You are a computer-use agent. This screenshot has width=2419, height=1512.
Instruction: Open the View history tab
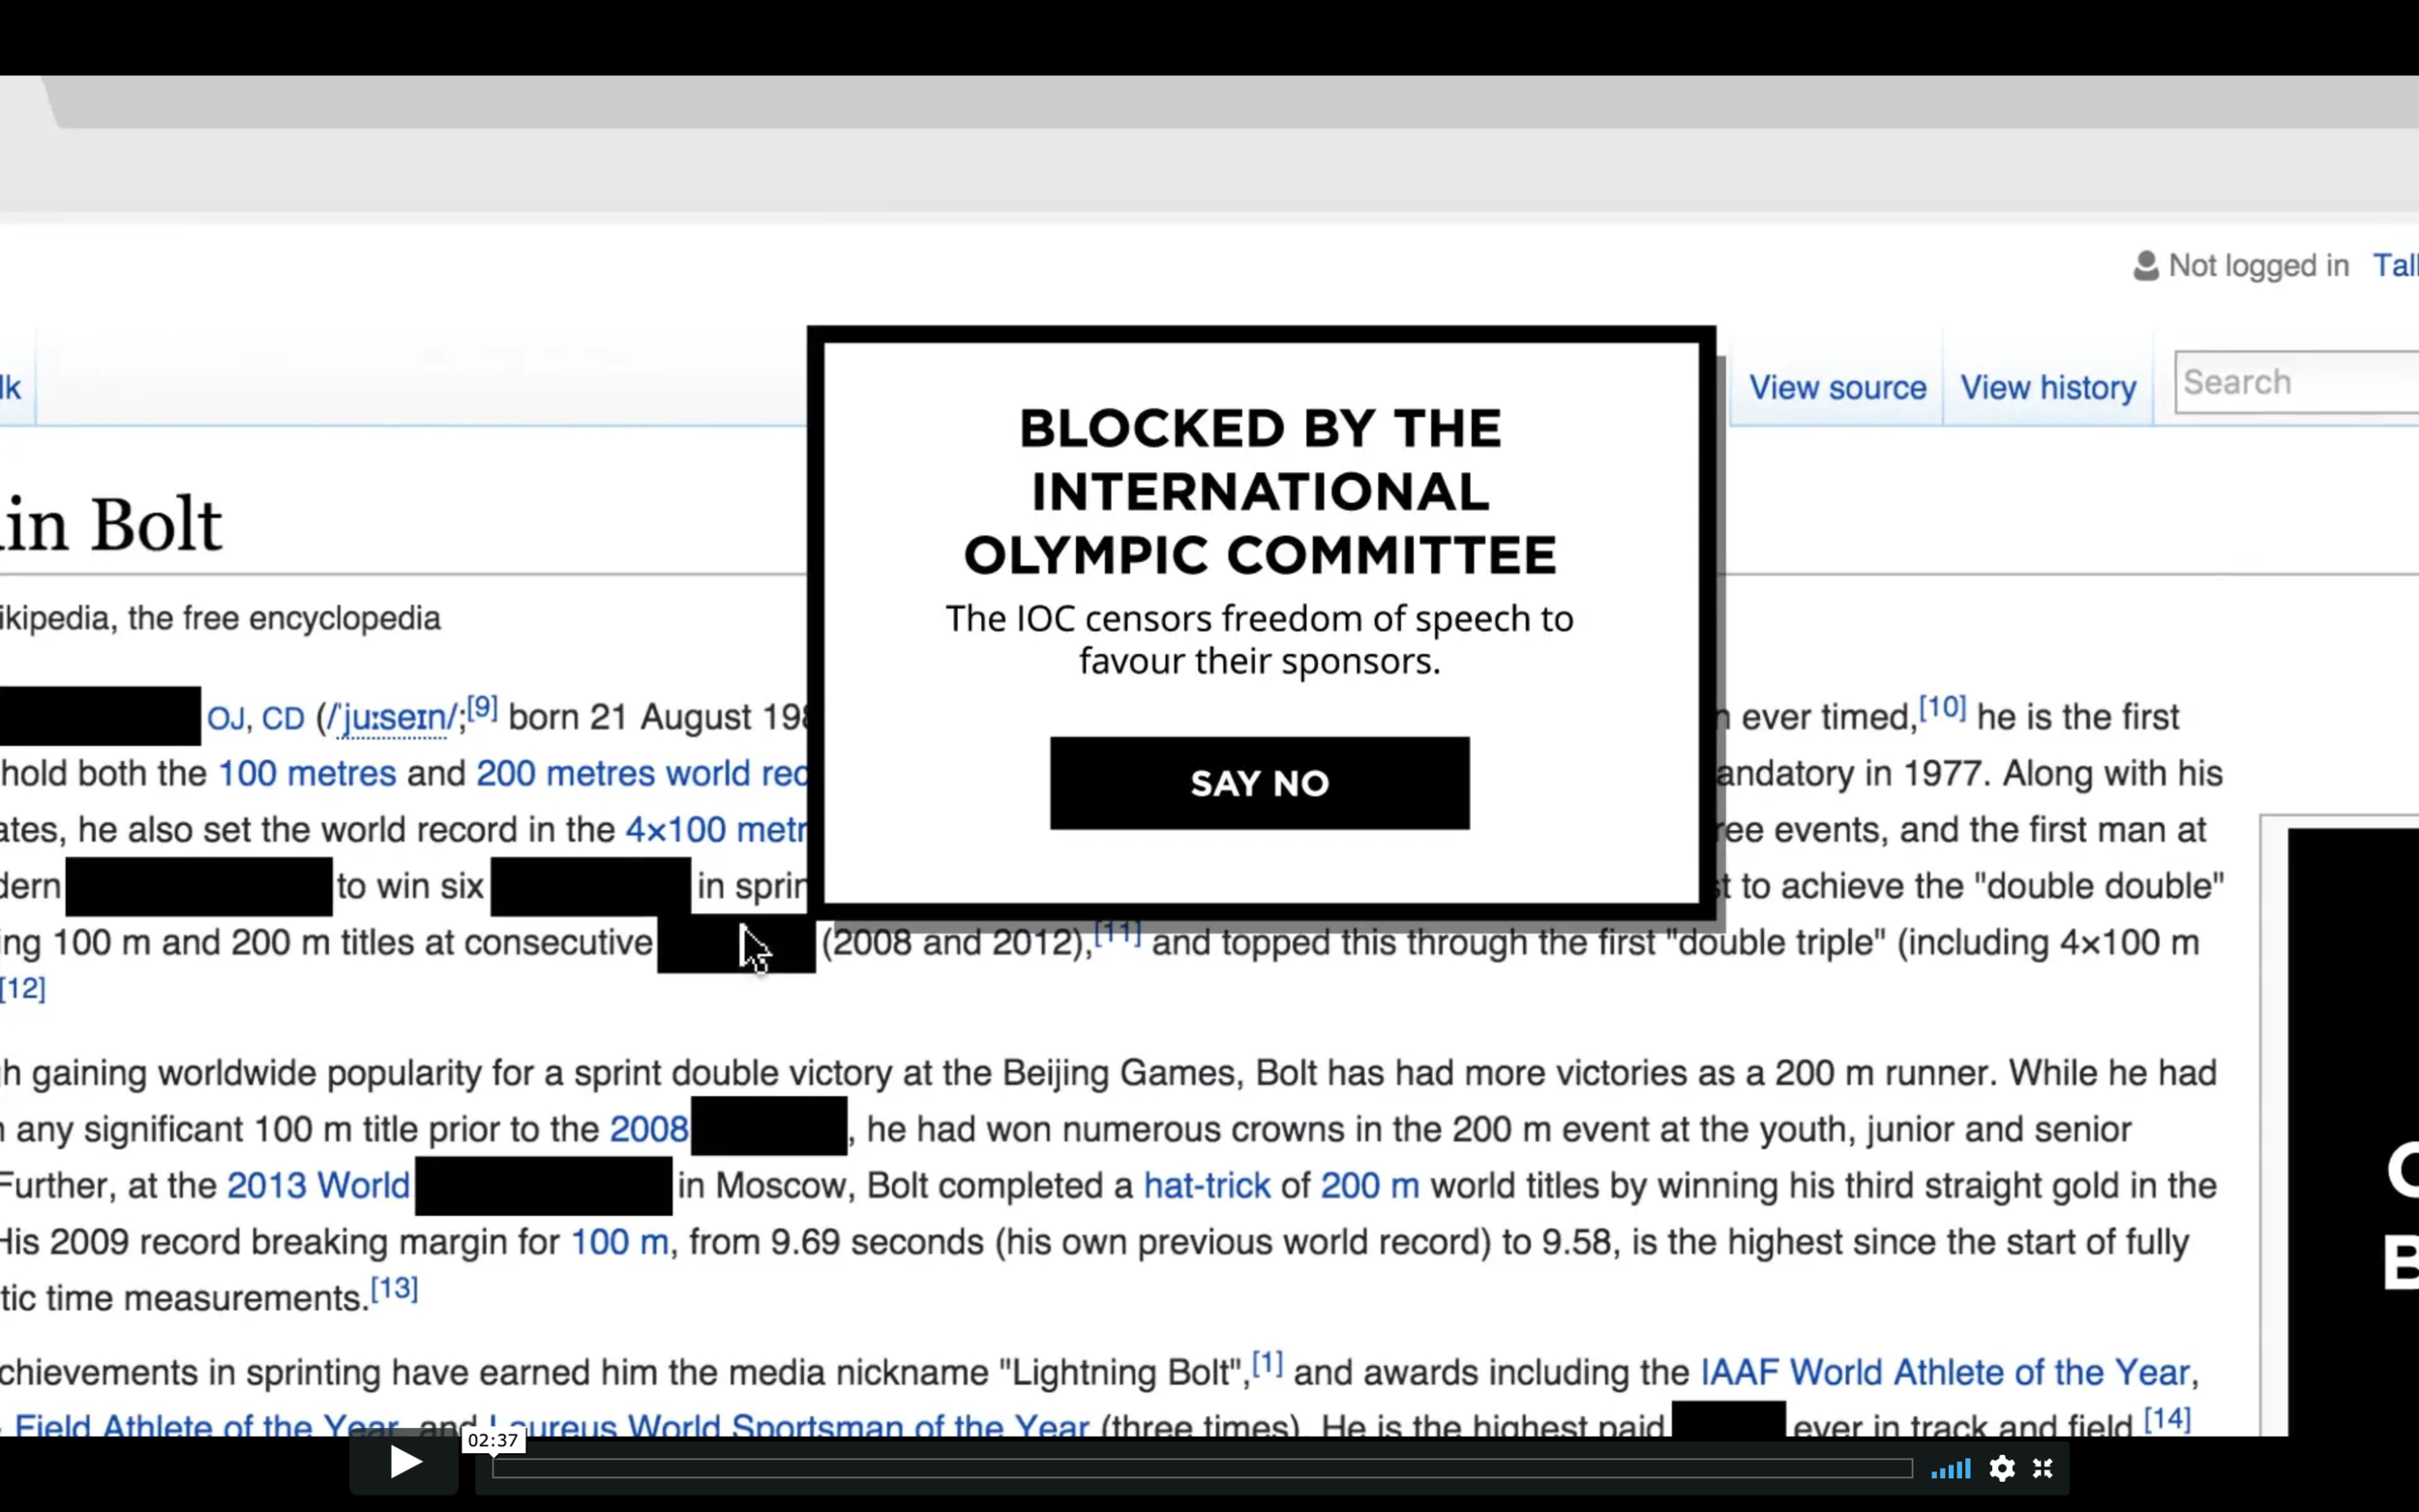click(2047, 388)
